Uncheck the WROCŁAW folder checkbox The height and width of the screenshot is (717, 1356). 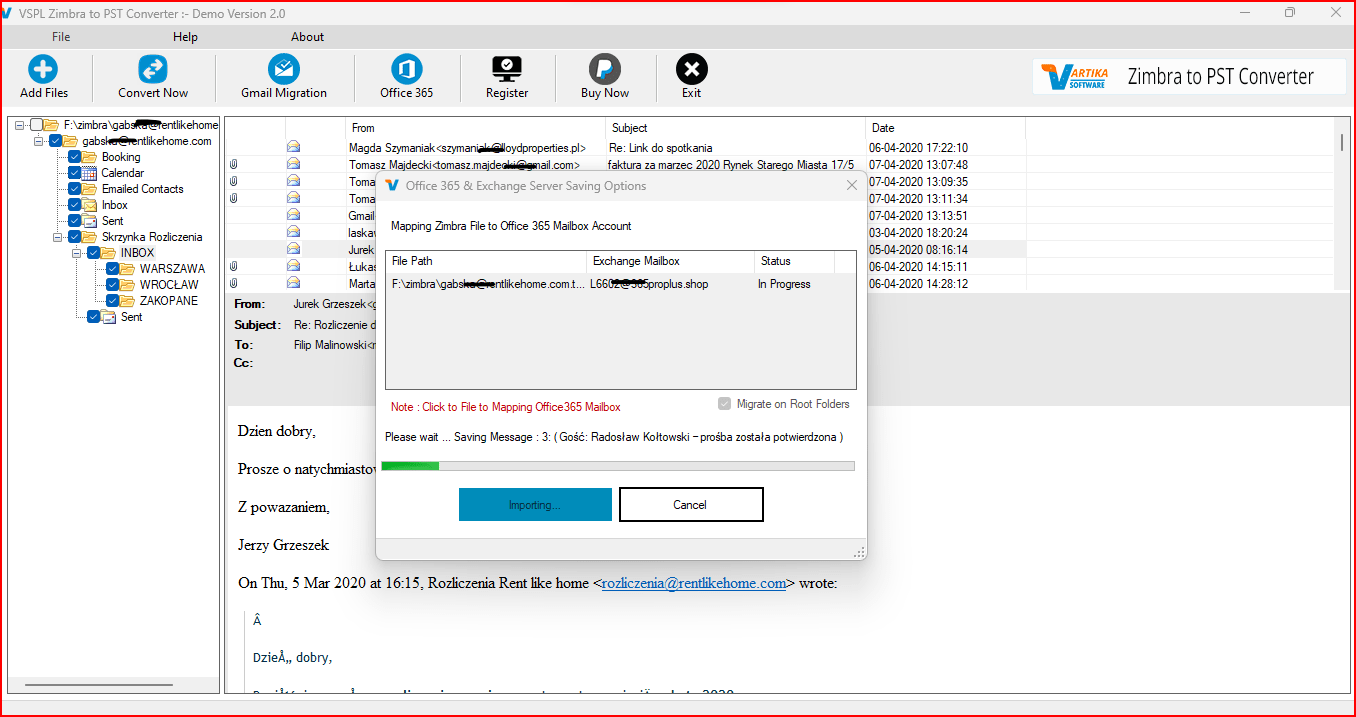coord(112,285)
